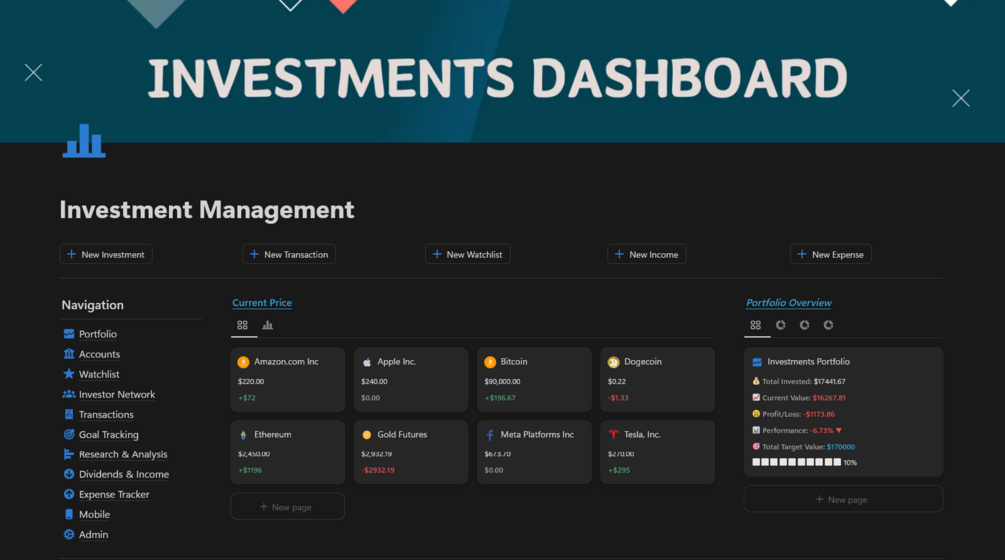The image size is (1005, 560).
Task: Click the New Income button
Action: (x=647, y=254)
